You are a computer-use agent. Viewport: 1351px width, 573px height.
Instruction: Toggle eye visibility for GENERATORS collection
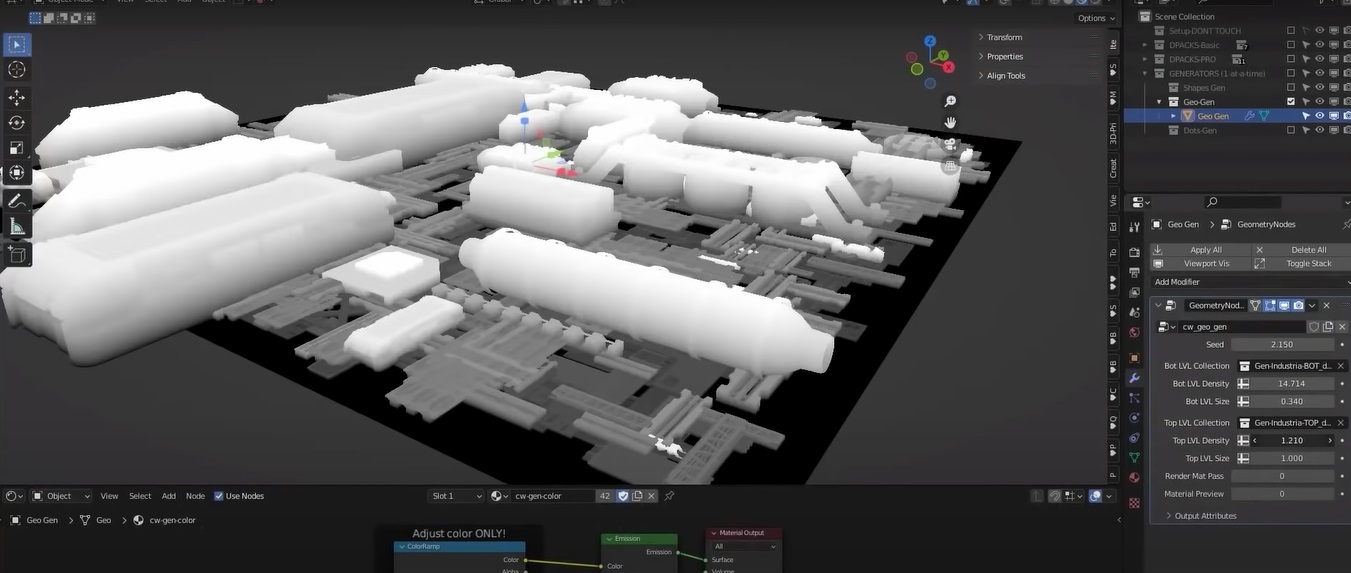(1319, 73)
